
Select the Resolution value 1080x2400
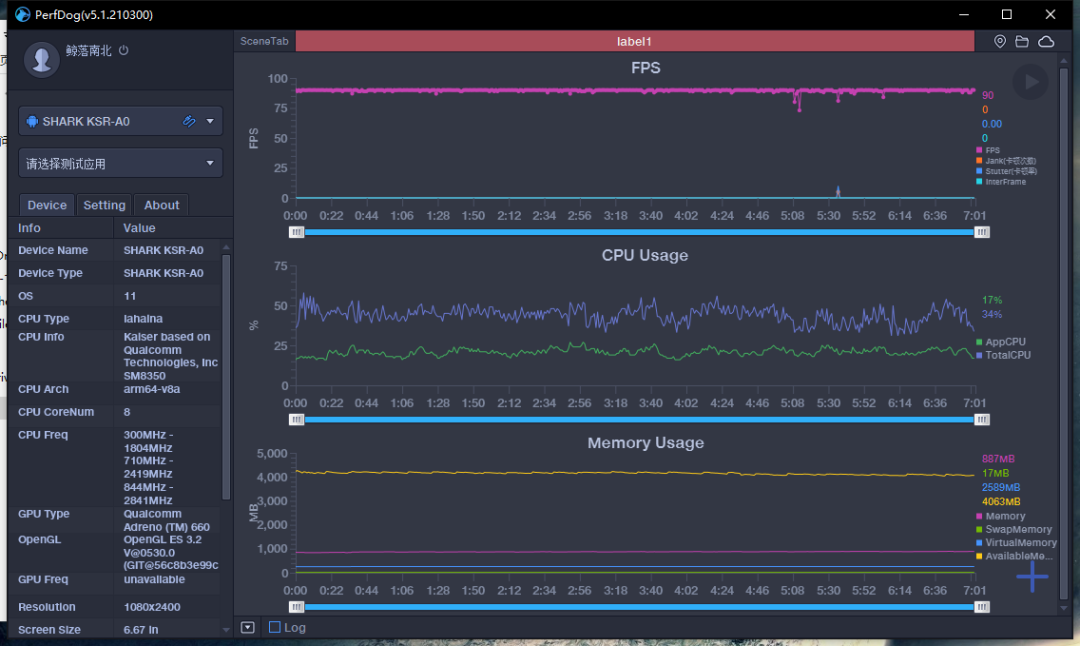[x=152, y=607]
